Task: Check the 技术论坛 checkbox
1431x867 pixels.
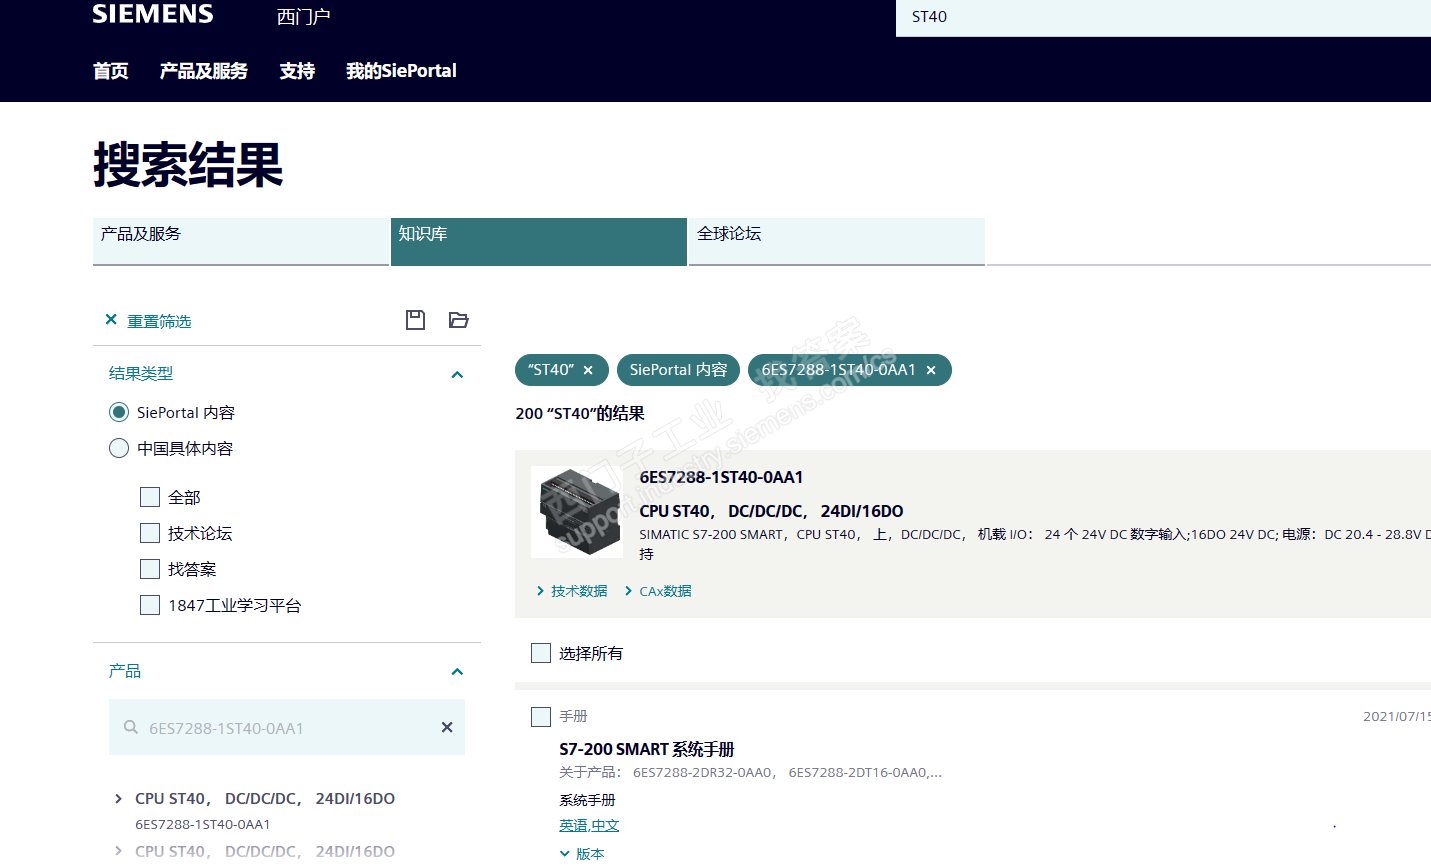Action: (150, 533)
